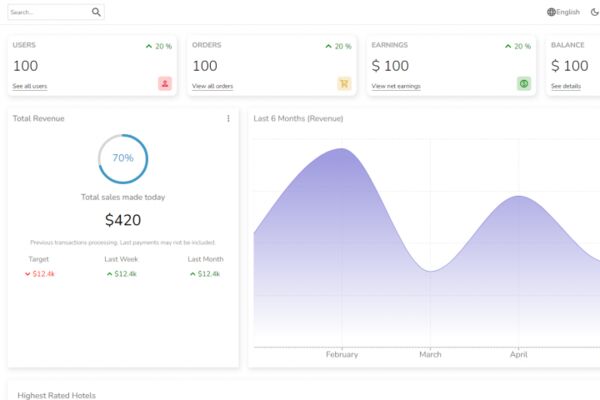600x400 pixels.
Task: Click the Target red down arrow
Action: pyautogui.click(x=28, y=274)
